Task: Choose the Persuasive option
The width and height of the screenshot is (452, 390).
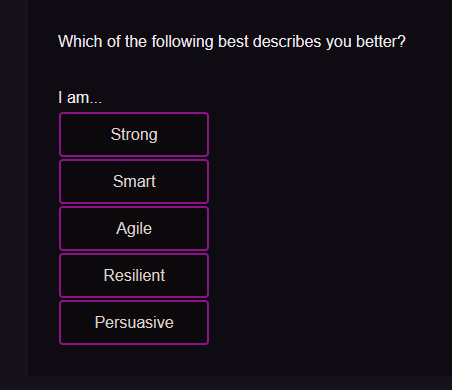Action: coord(134,322)
